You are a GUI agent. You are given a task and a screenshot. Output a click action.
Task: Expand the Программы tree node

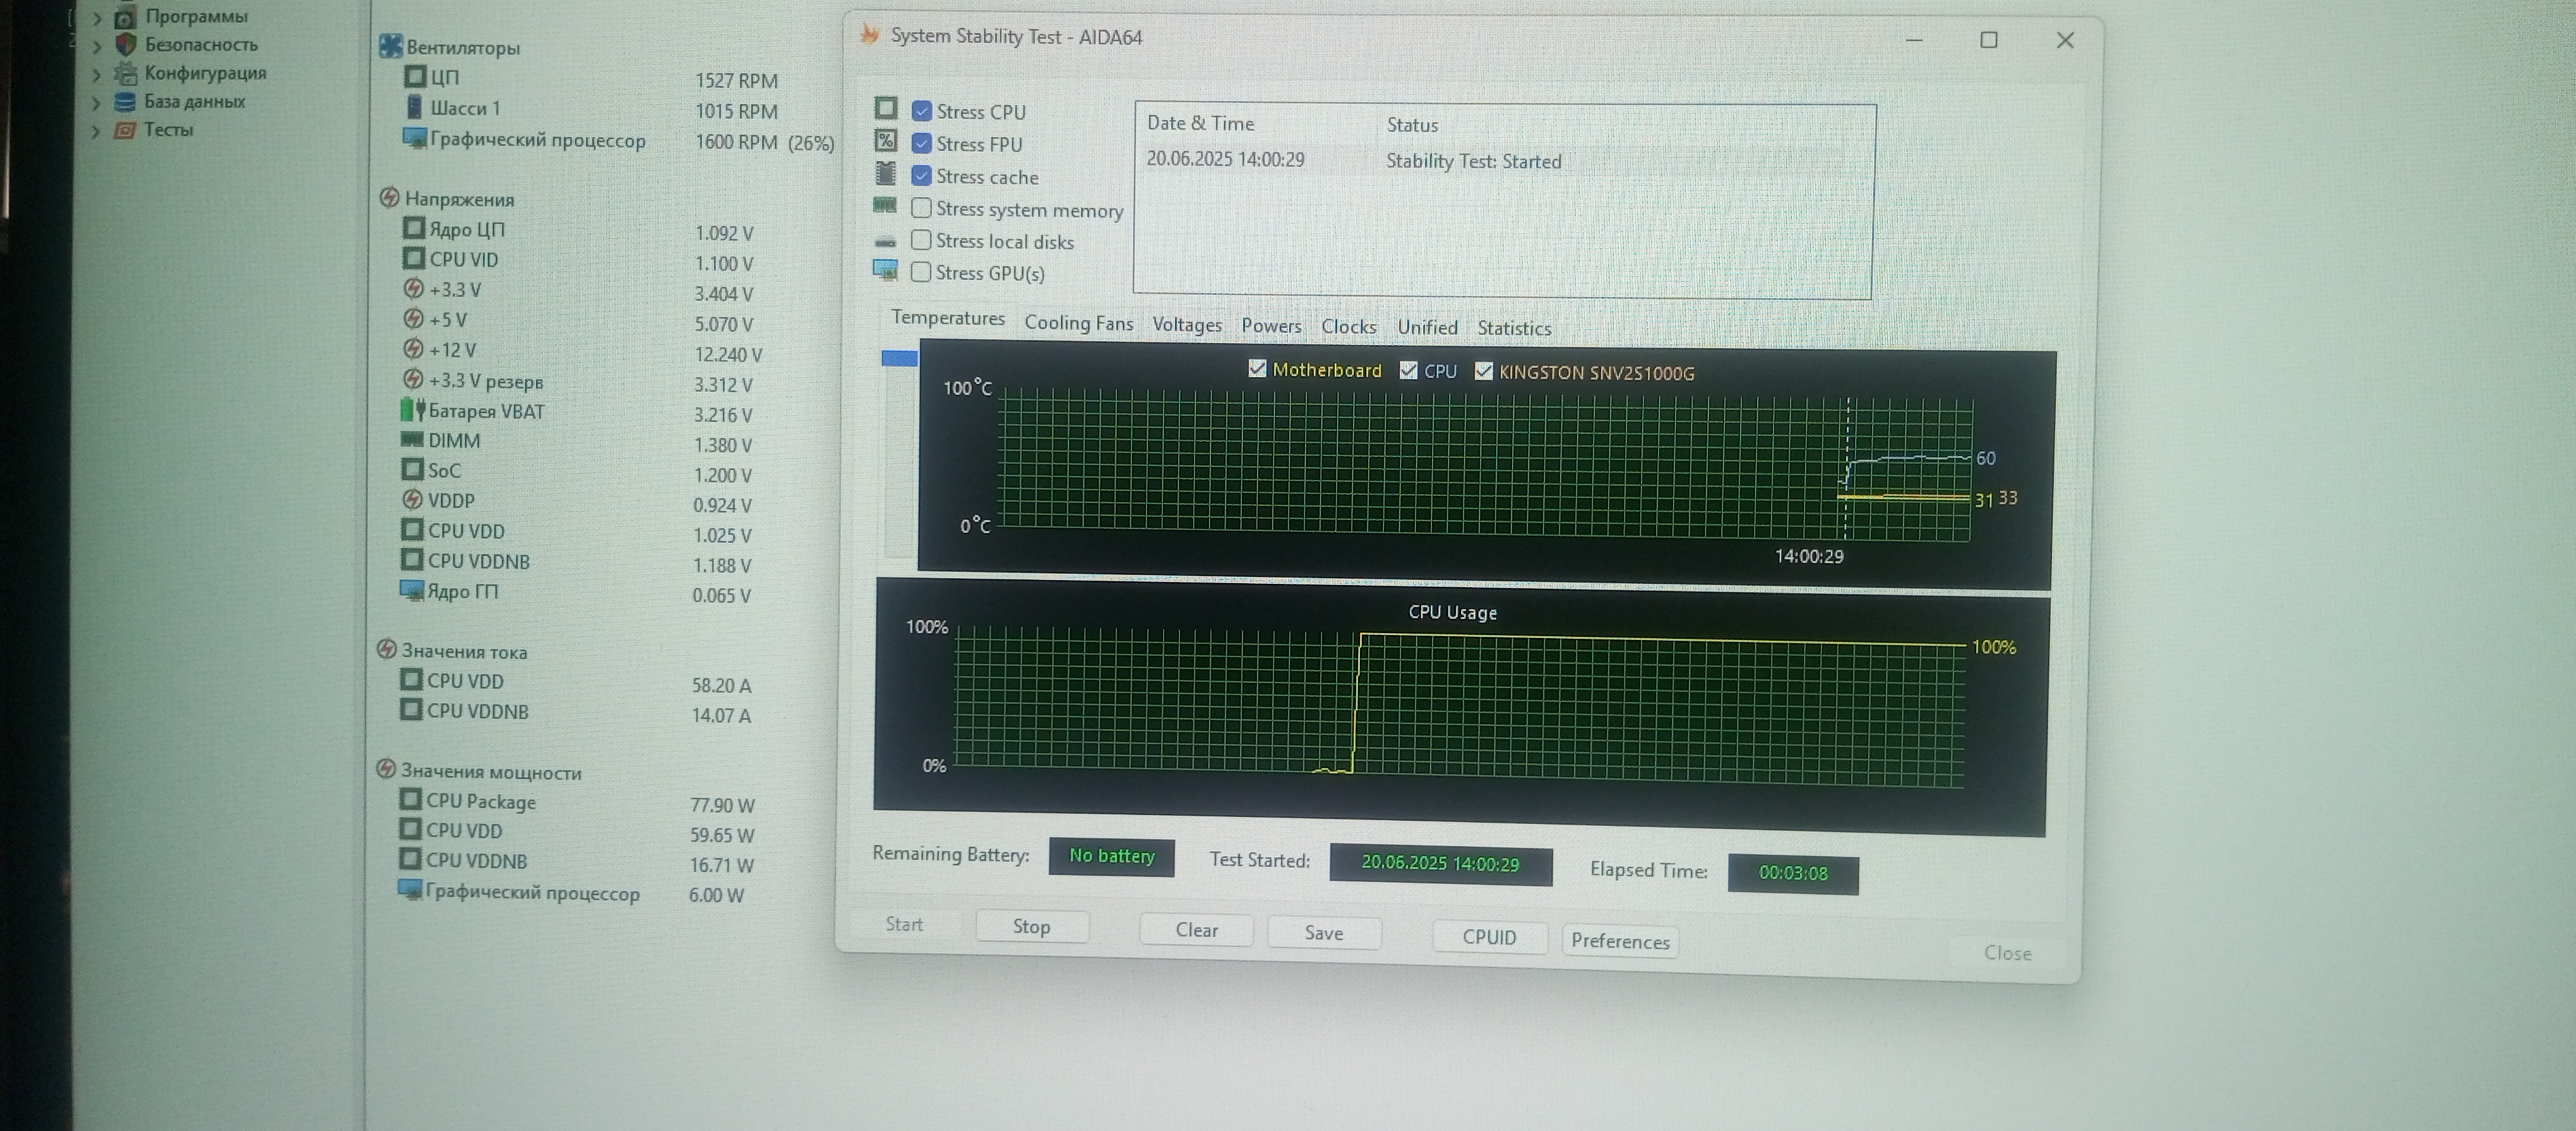(x=97, y=17)
